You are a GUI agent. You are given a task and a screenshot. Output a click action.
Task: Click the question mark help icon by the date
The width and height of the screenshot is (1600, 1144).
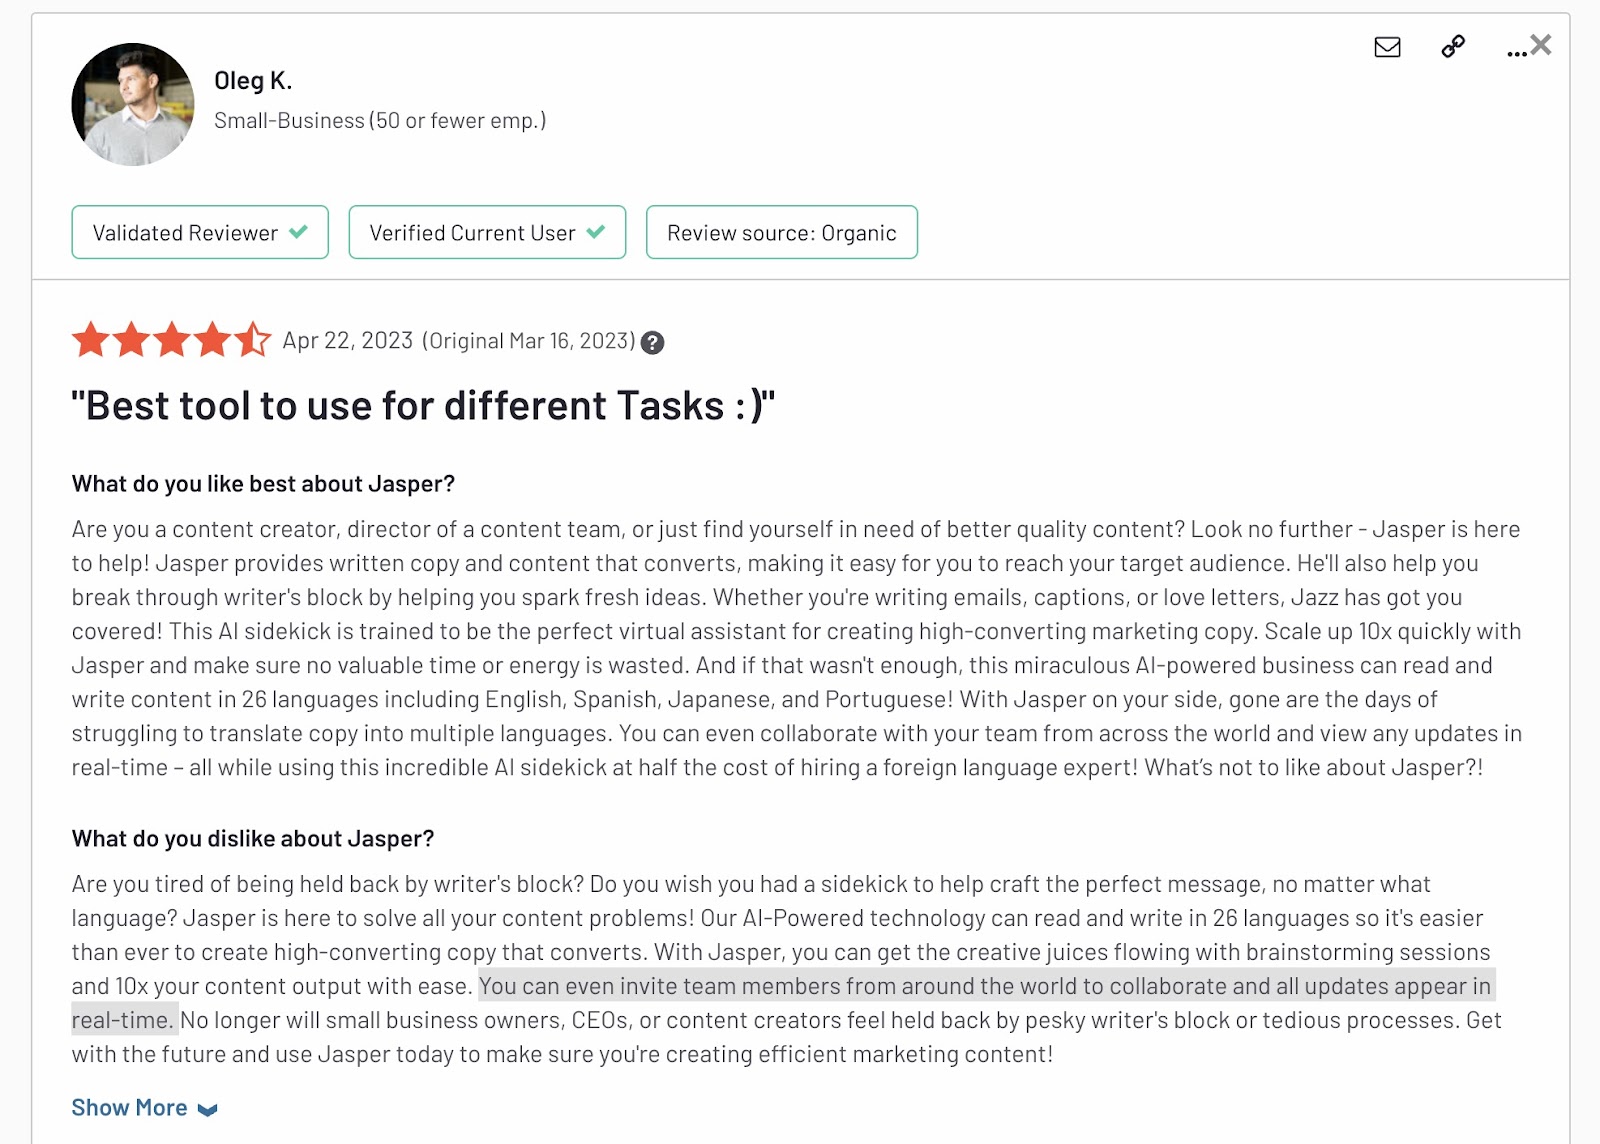[x=652, y=343]
